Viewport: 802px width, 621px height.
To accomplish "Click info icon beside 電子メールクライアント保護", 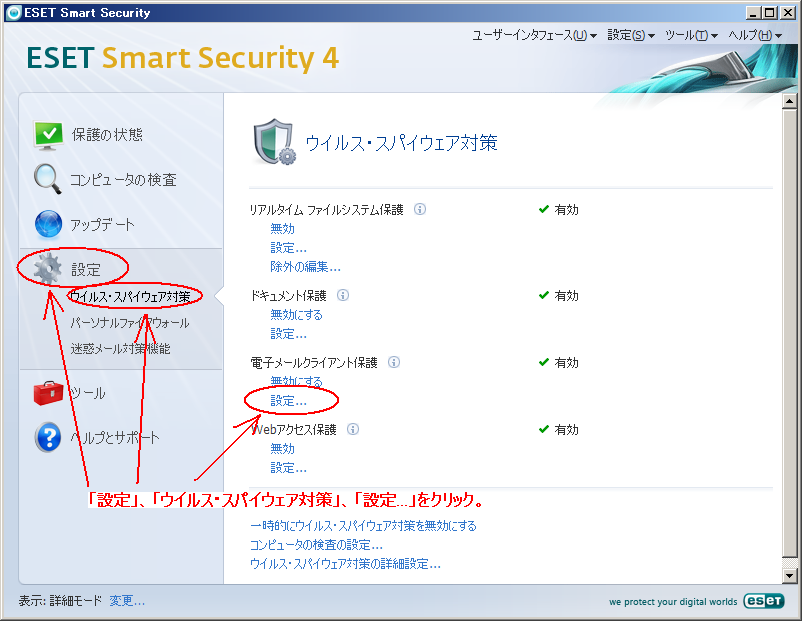I will pos(394,363).
